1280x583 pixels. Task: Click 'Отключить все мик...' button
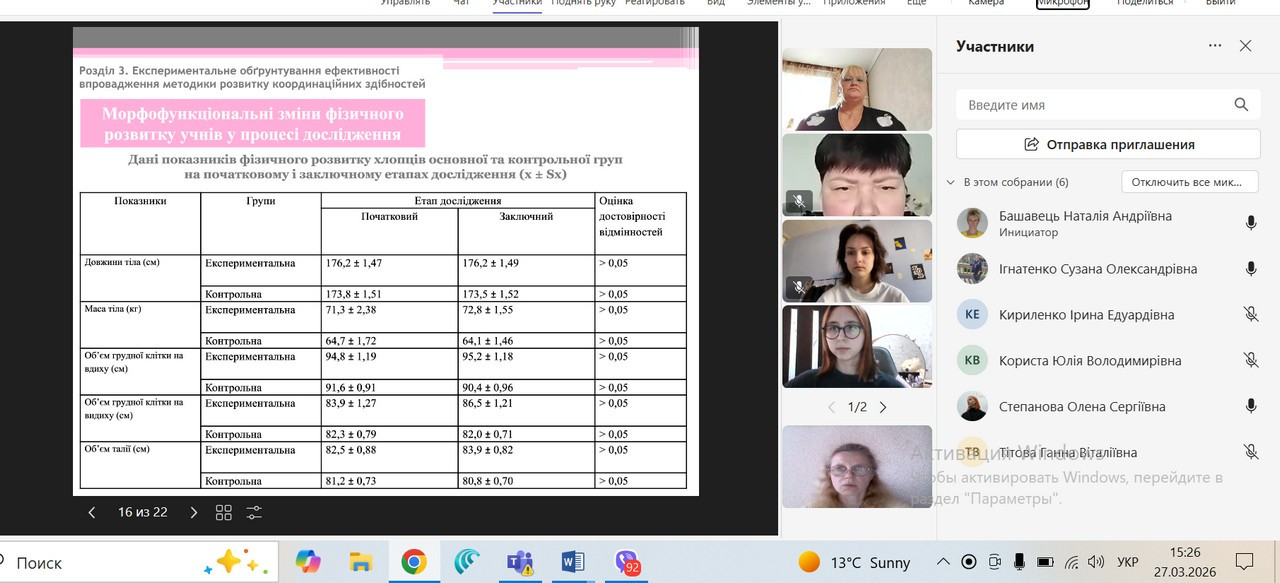(1189, 182)
